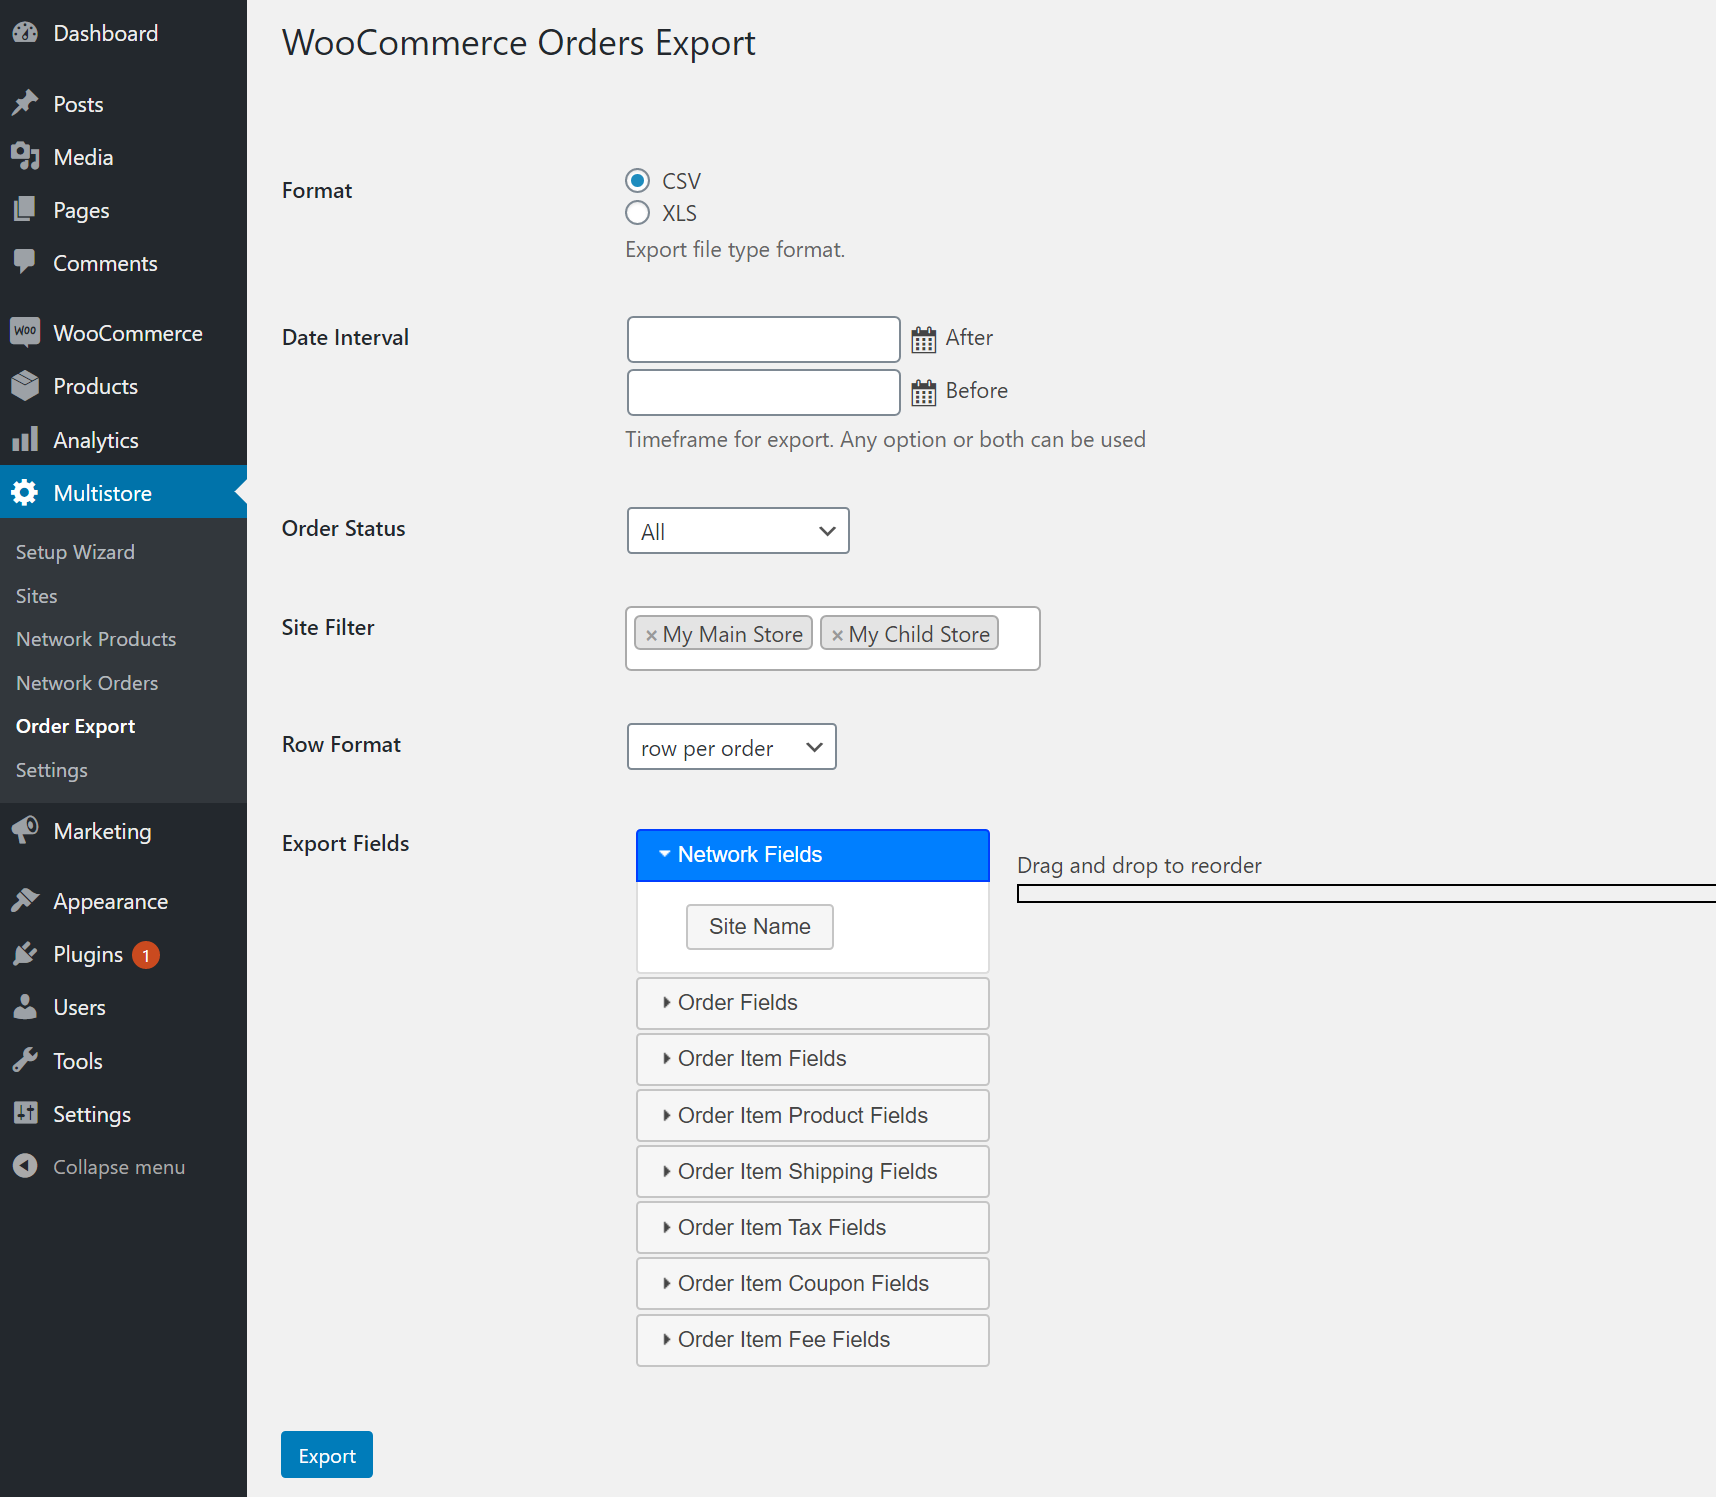The height and width of the screenshot is (1497, 1716).
Task: Click the drag and drop reorder area
Action: tap(1366, 893)
